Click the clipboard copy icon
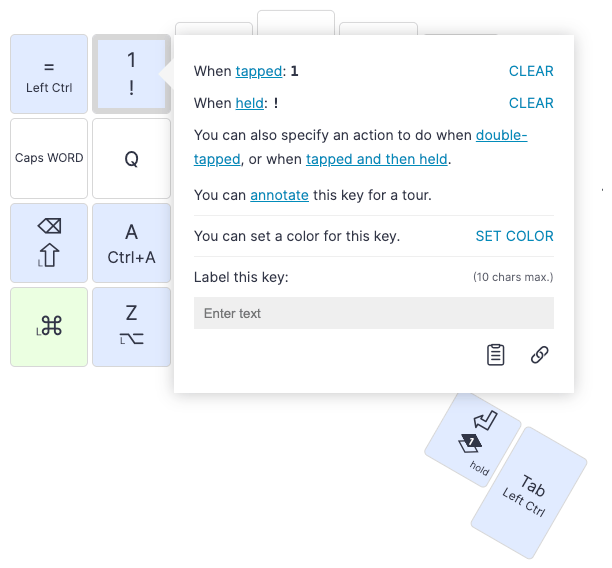The width and height of the screenshot is (612, 568). point(495,354)
